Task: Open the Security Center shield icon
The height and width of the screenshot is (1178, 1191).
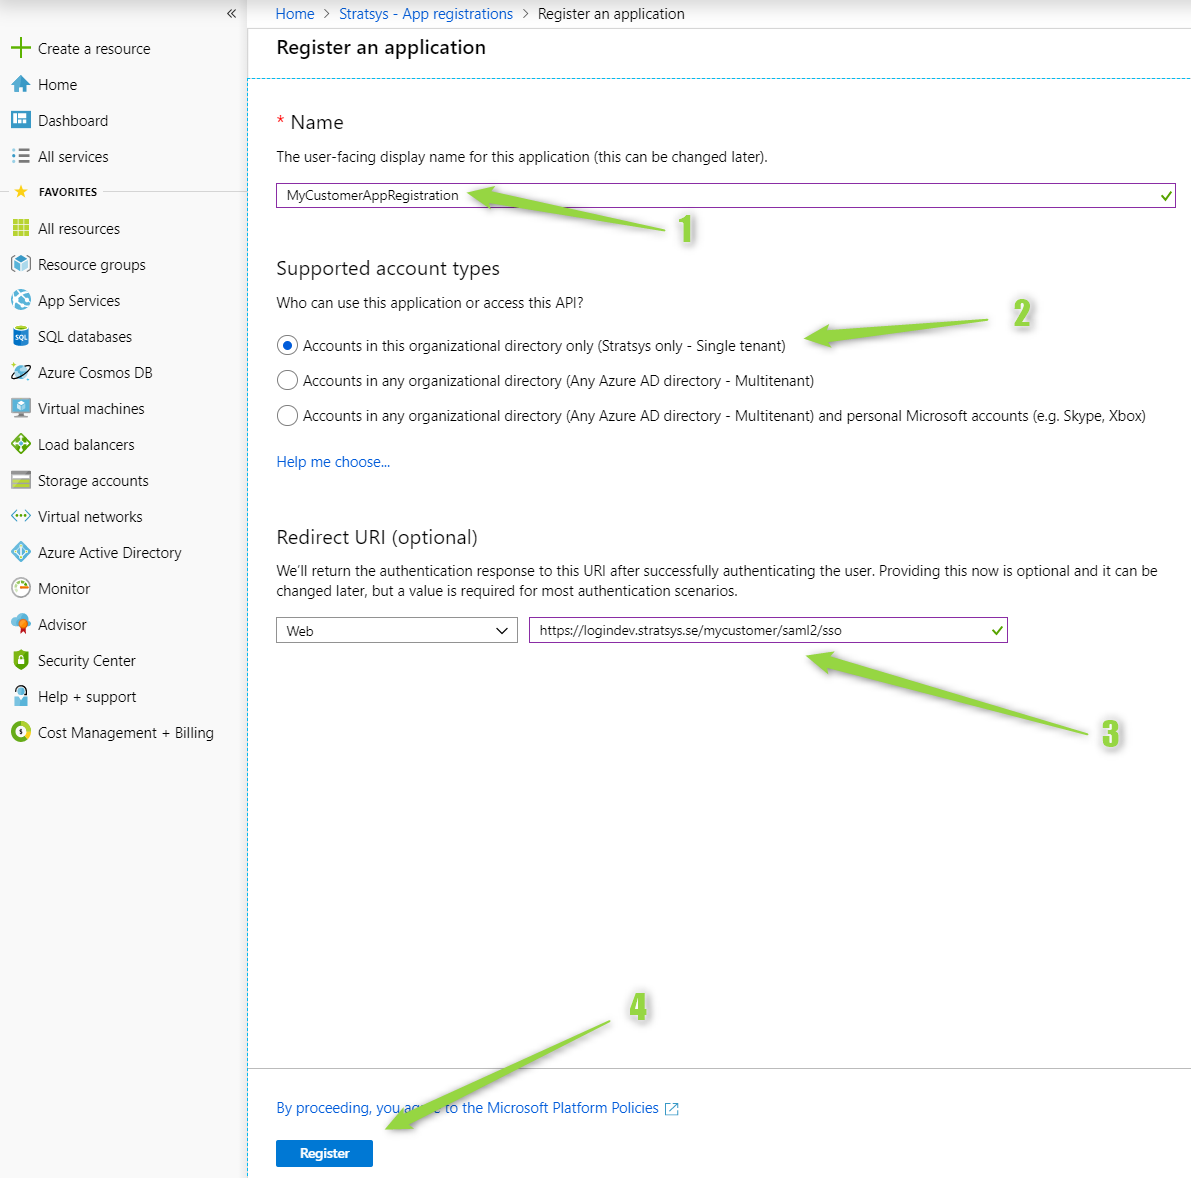Action: (x=21, y=660)
